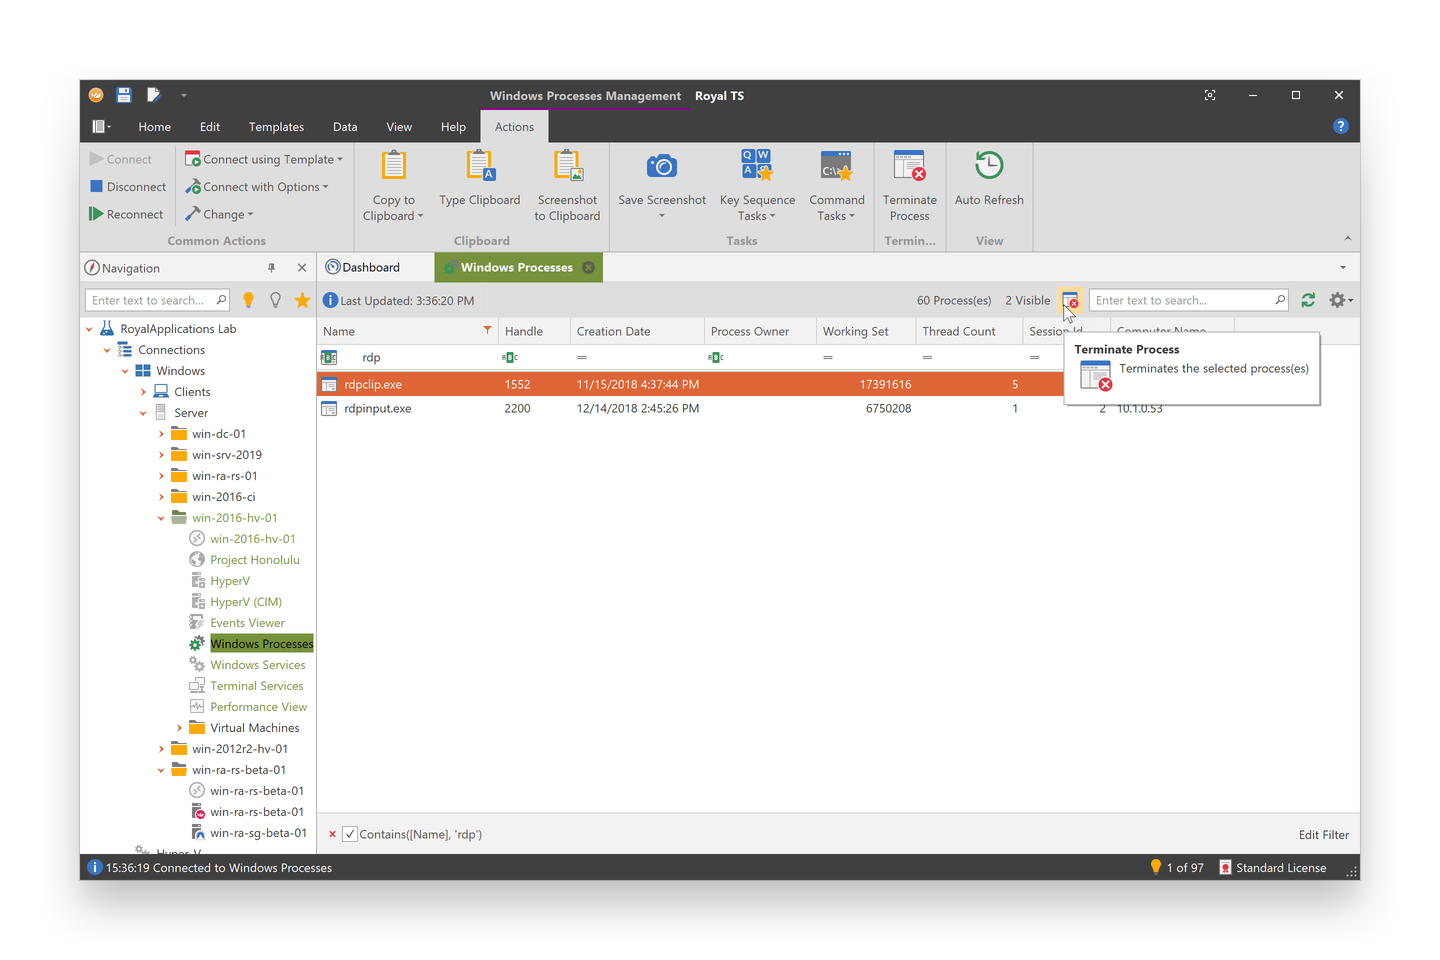Switch to the Dashboard tab
Image resolution: width=1440 pixels, height=960 pixels.
(370, 267)
